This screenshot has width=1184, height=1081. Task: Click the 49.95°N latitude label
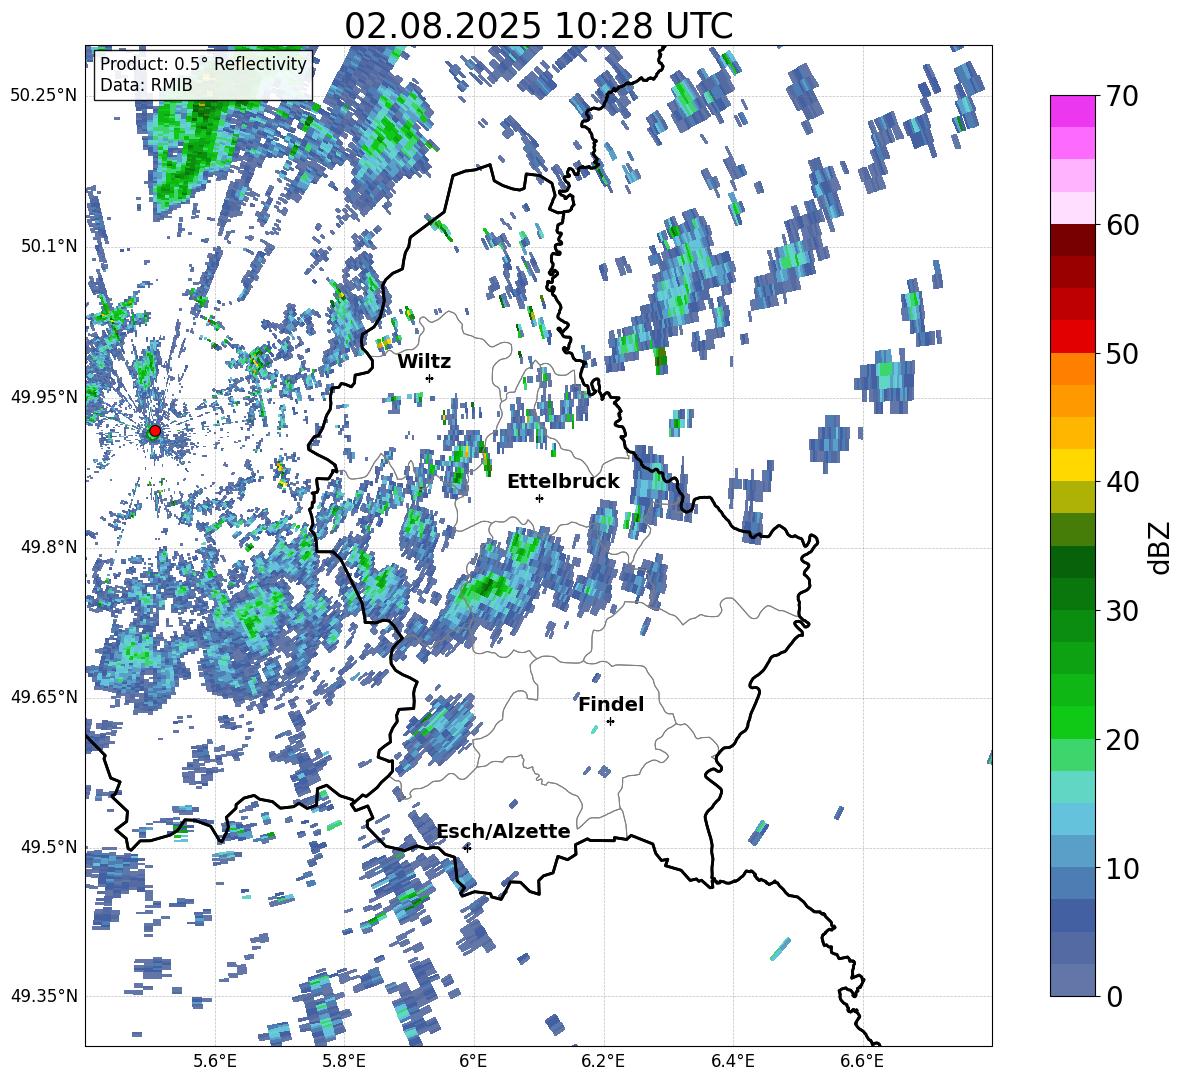44,396
